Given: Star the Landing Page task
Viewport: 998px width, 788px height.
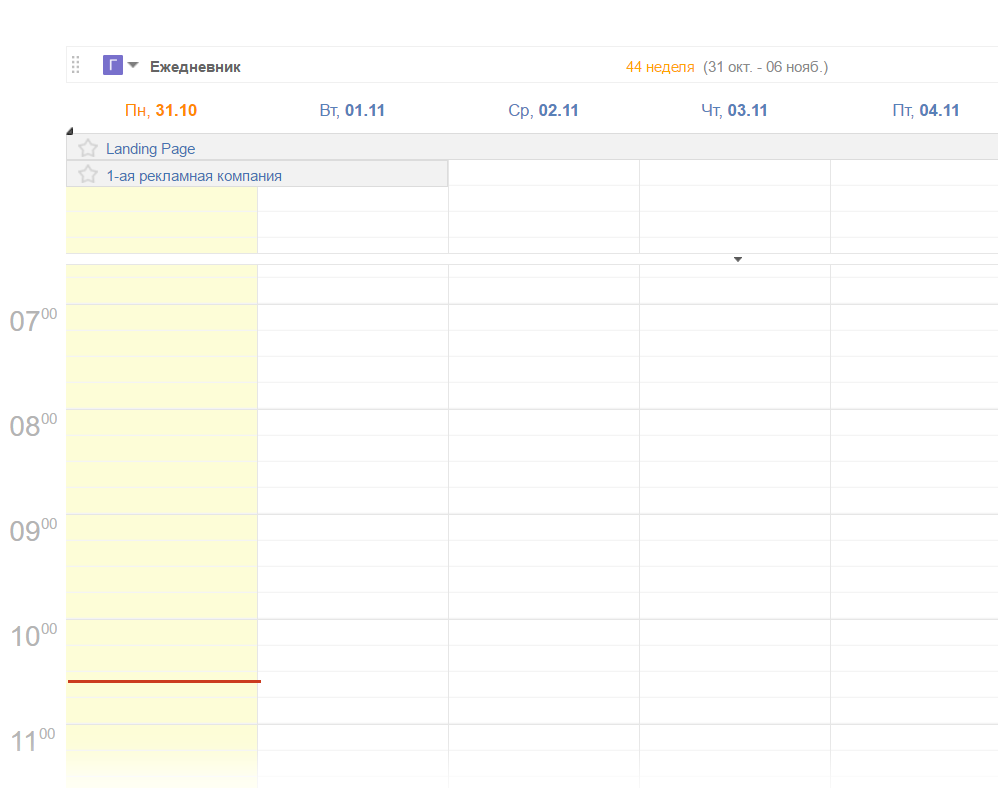Looking at the screenshot, I should [x=88, y=148].
